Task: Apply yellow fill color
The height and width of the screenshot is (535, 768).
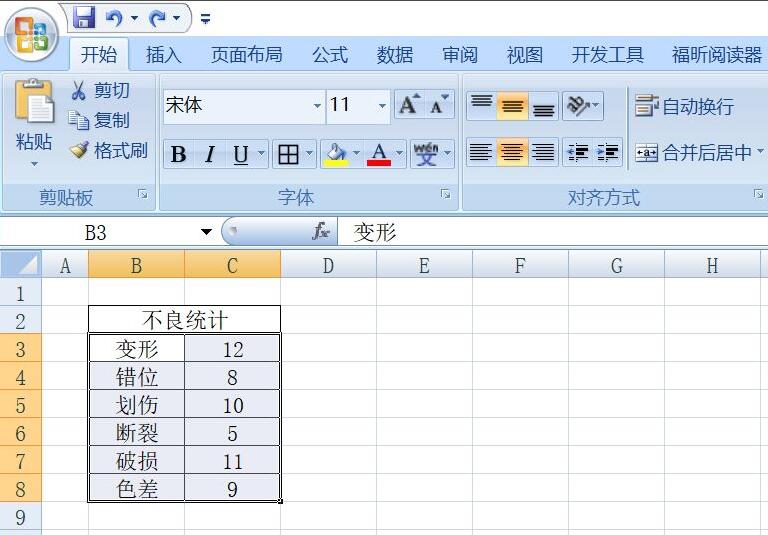Action: coord(336,154)
